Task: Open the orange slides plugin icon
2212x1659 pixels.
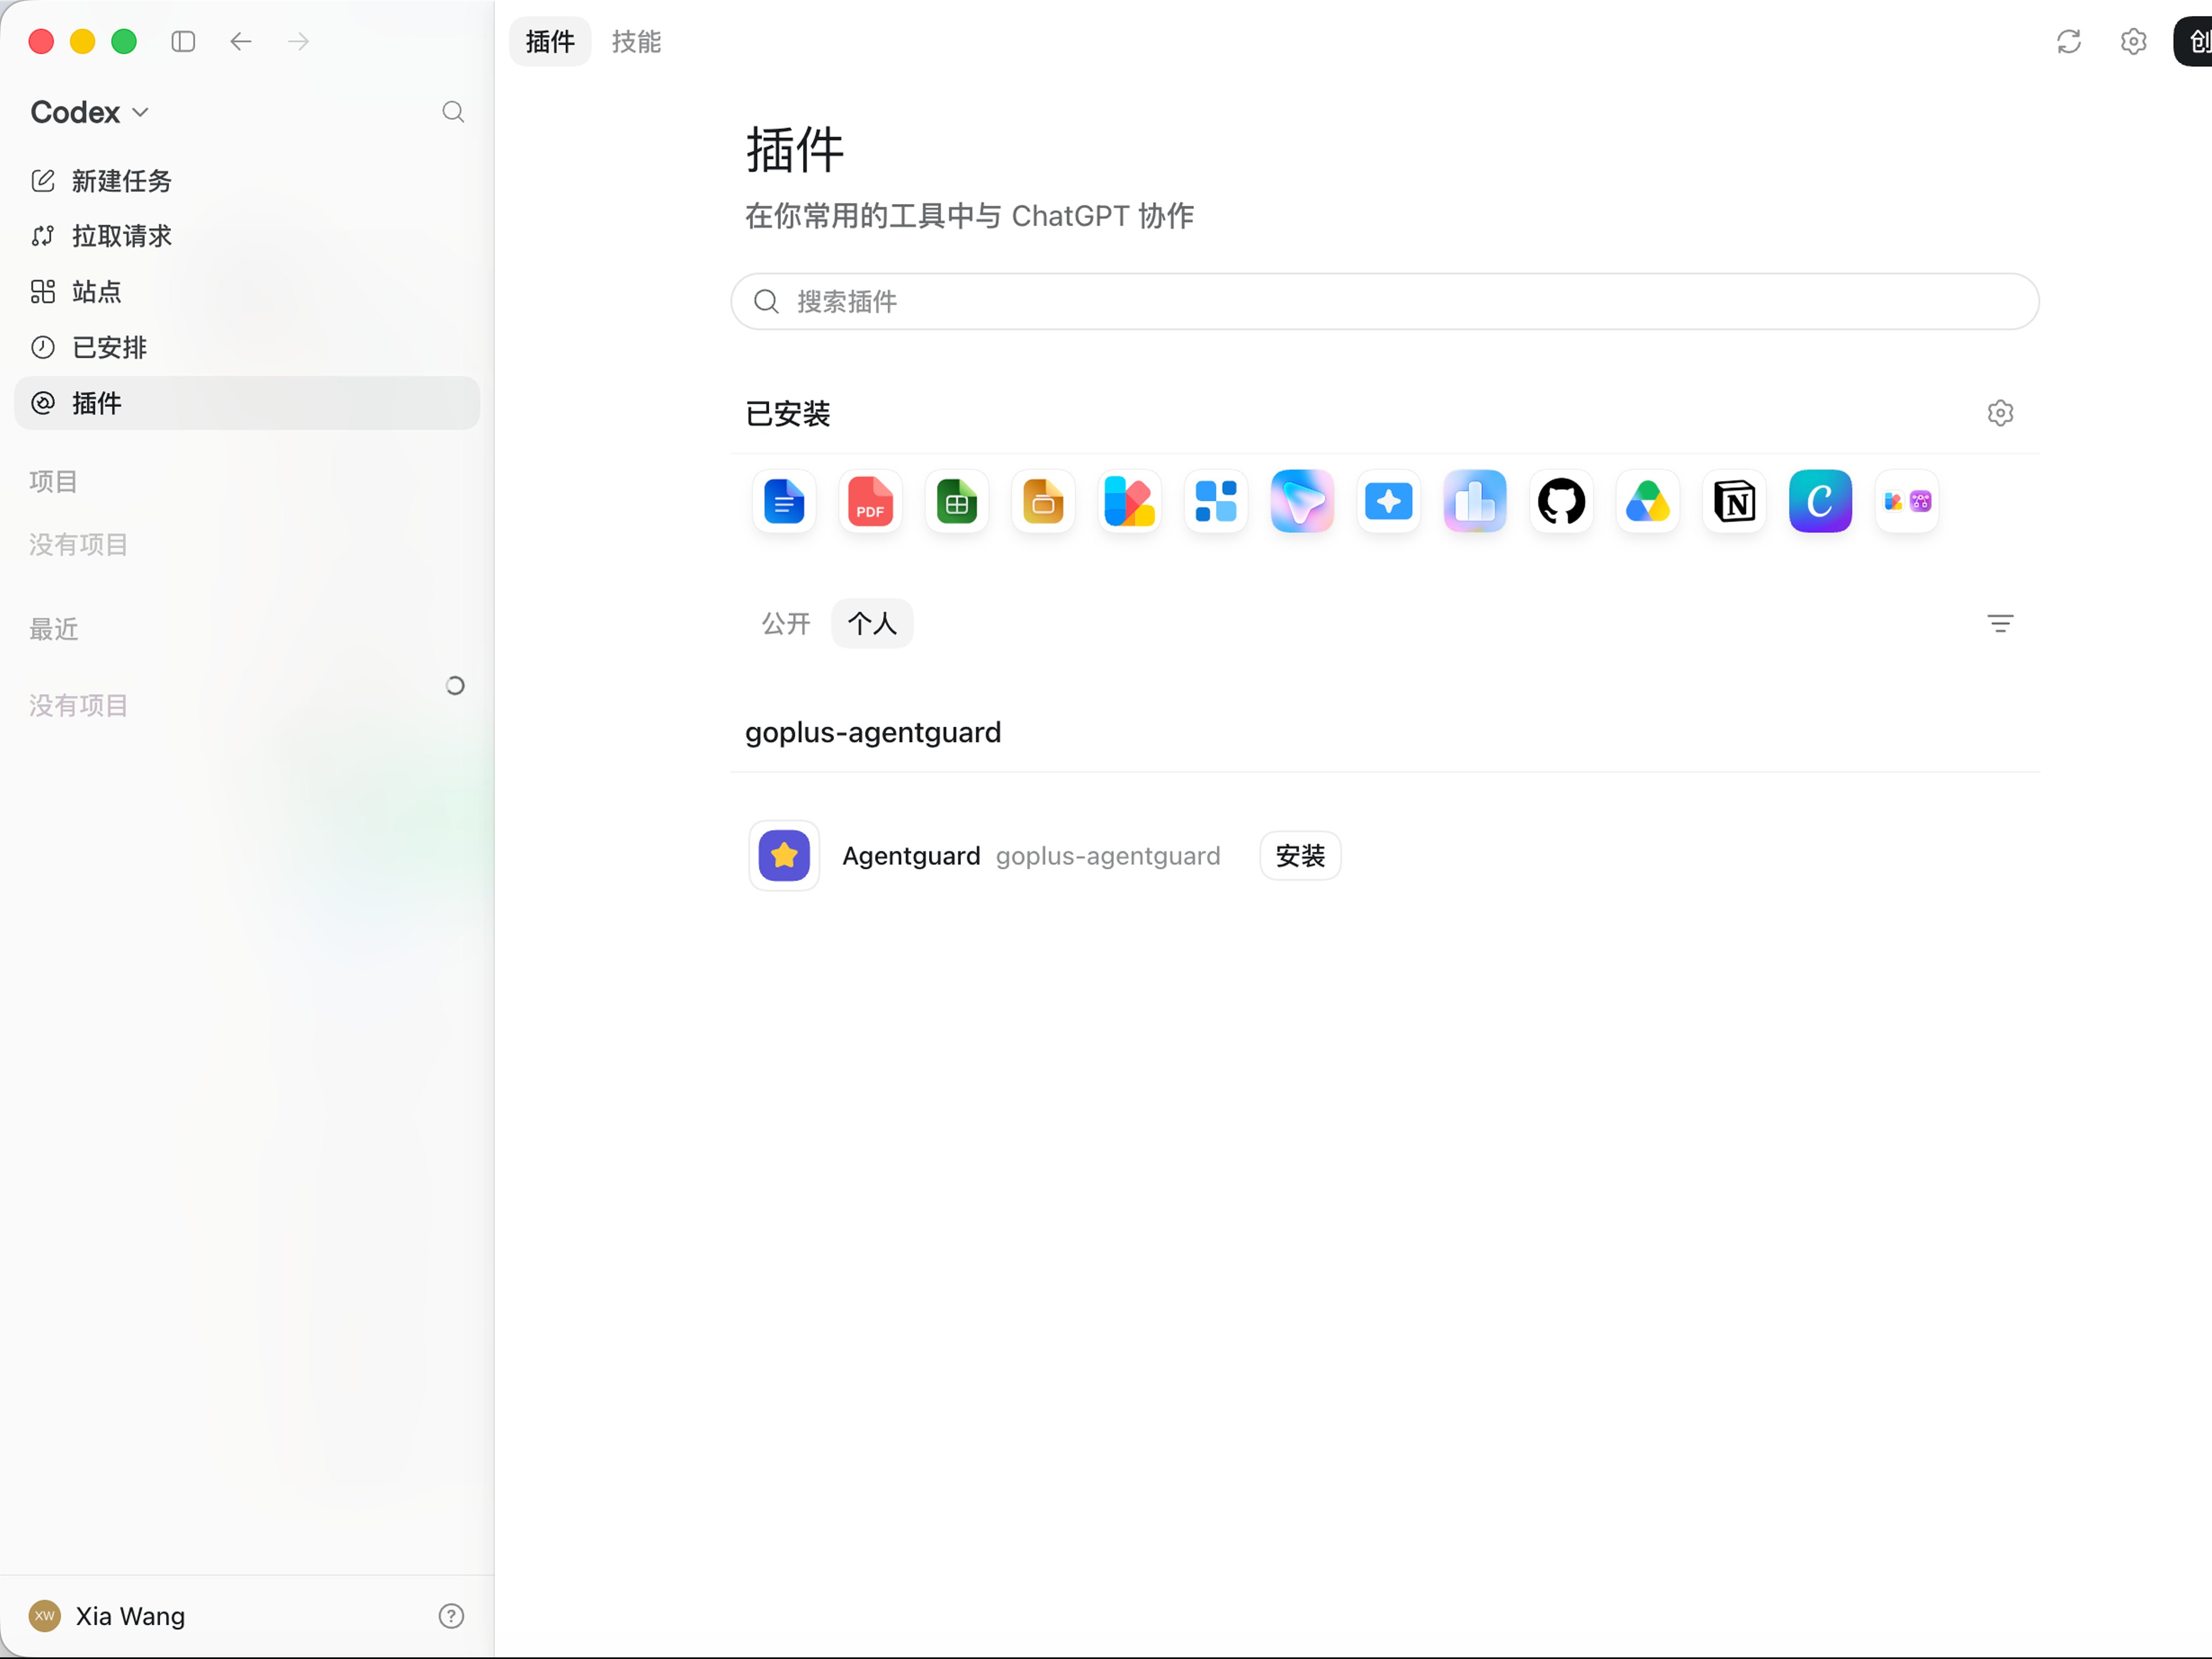Action: 1043,501
